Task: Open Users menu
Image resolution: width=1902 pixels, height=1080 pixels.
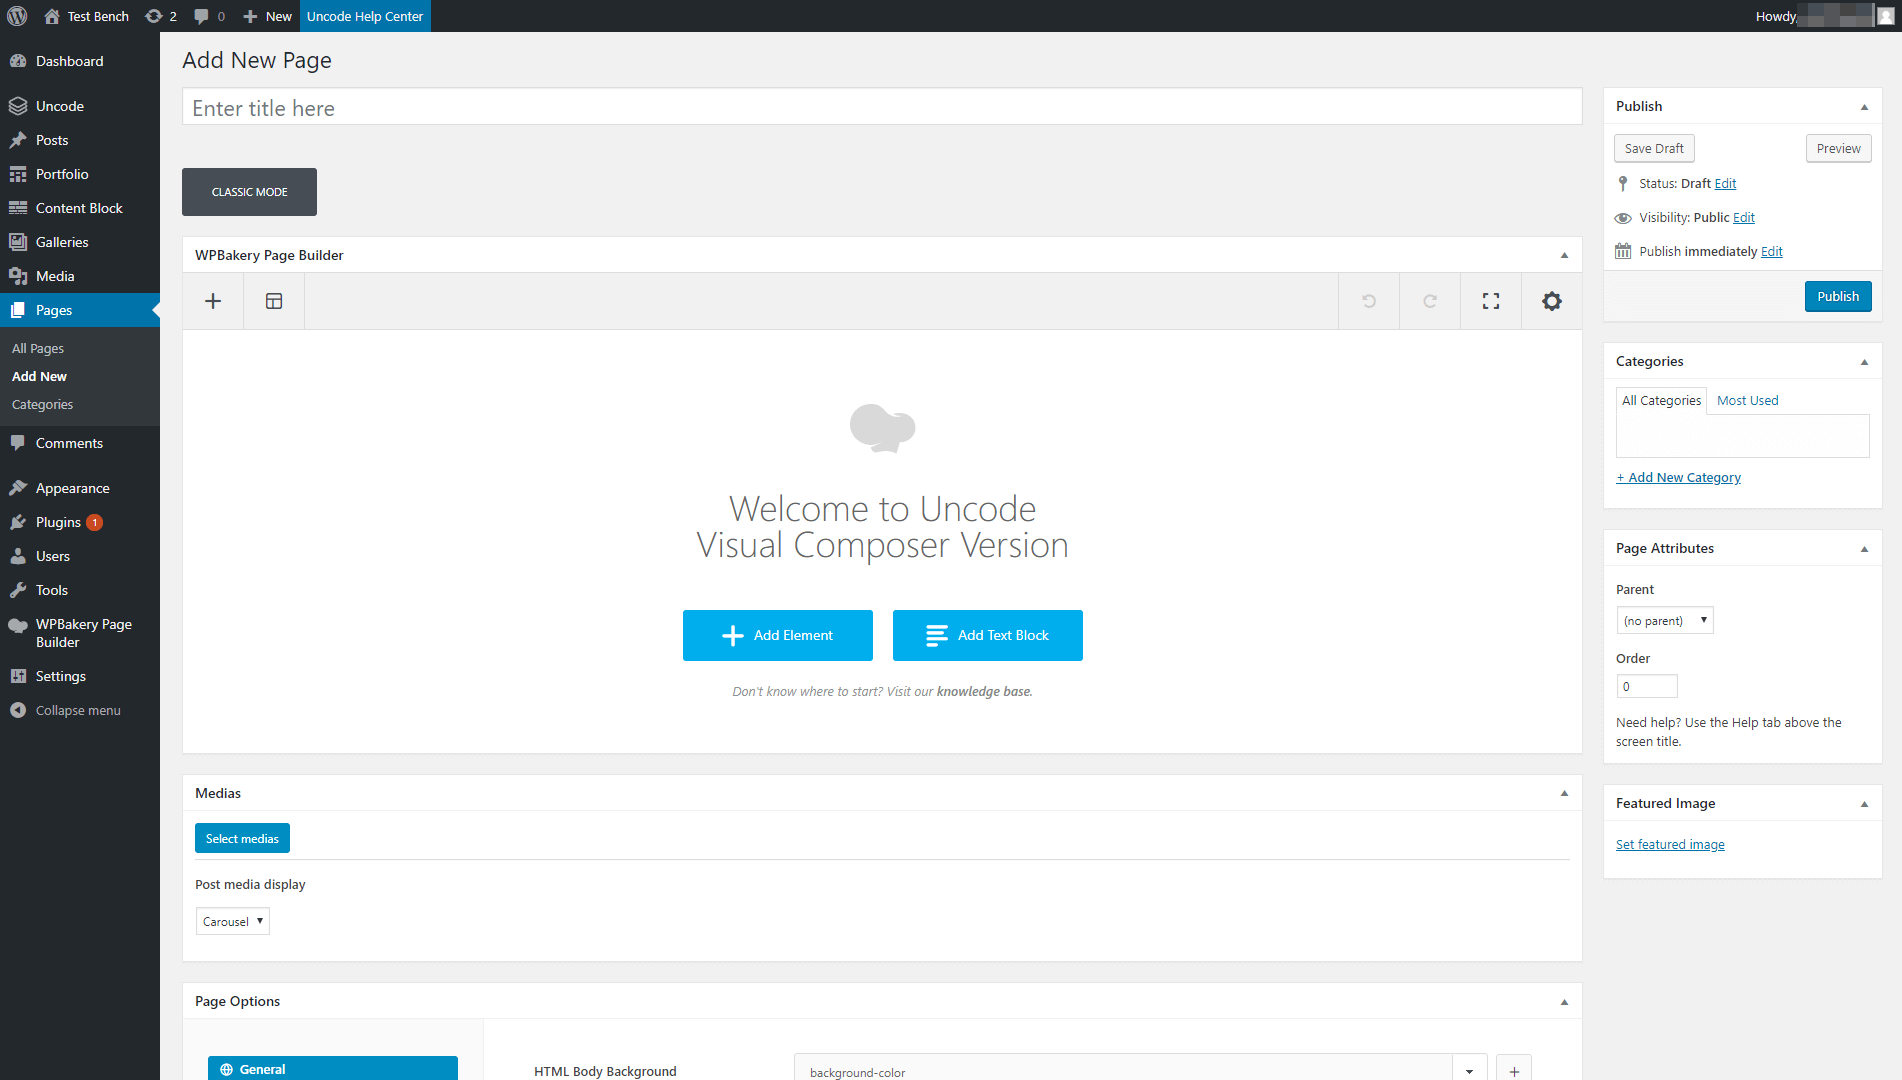Action: 80,556
